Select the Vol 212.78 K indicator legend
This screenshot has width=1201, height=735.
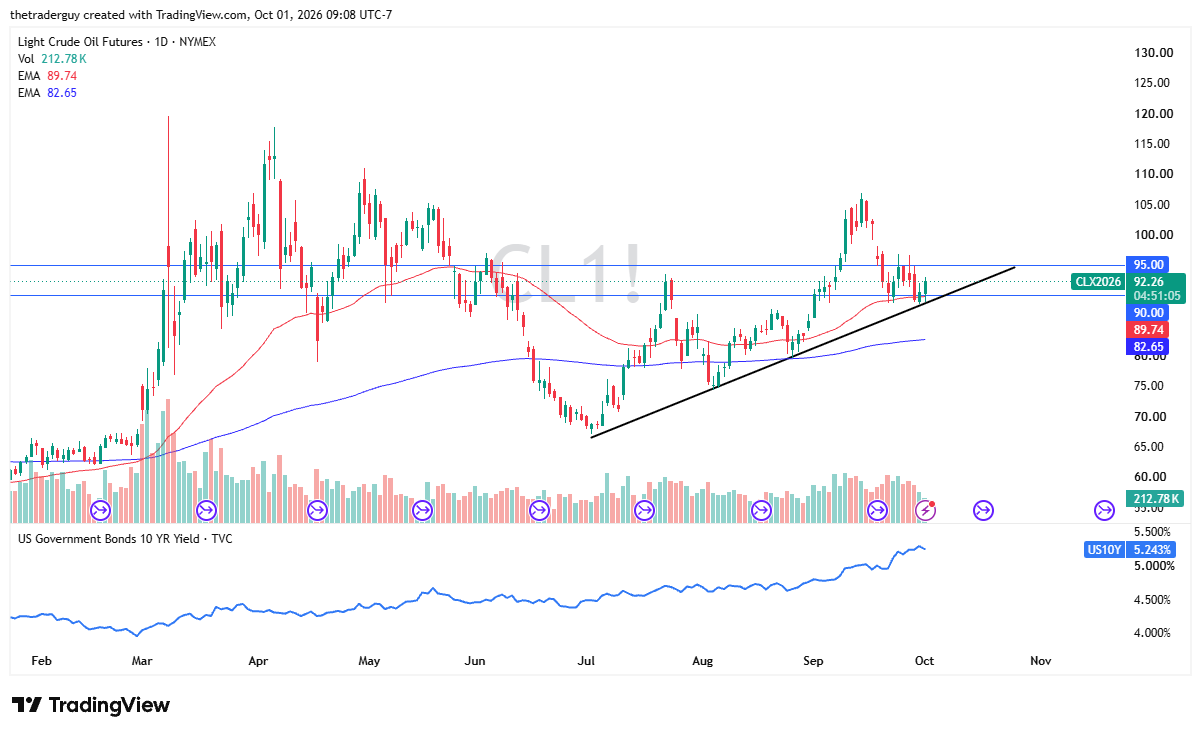point(52,59)
